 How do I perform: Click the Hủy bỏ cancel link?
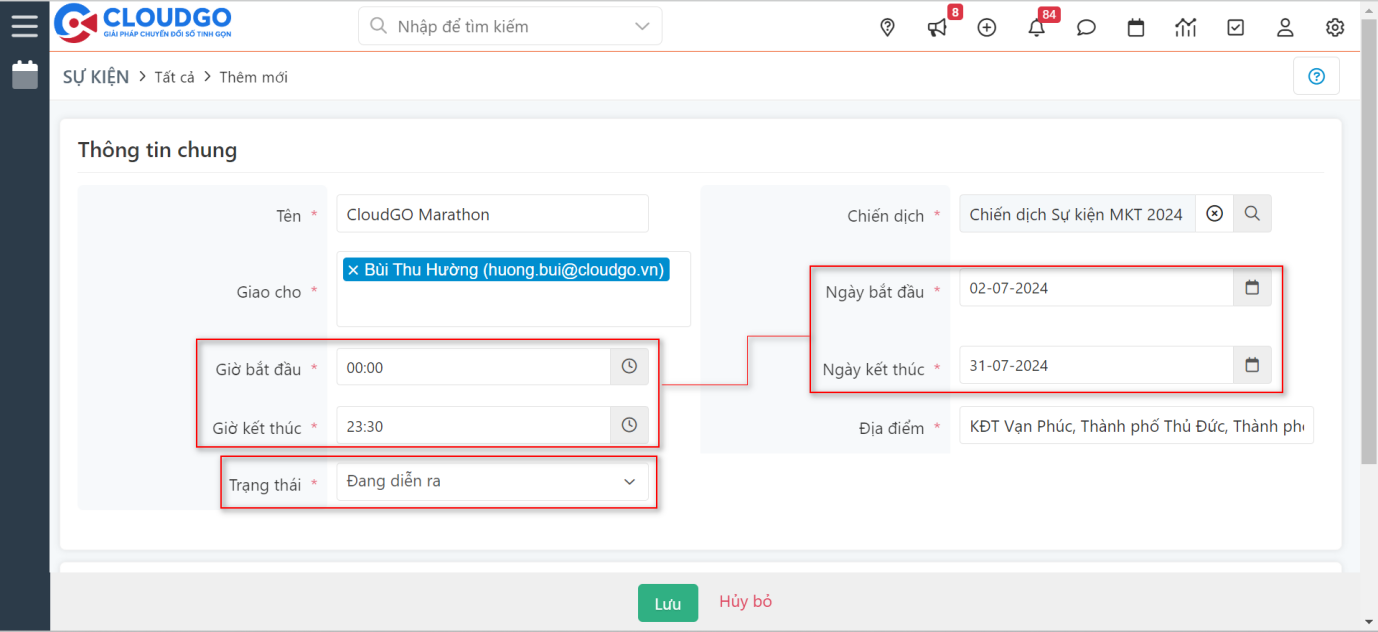[745, 603]
